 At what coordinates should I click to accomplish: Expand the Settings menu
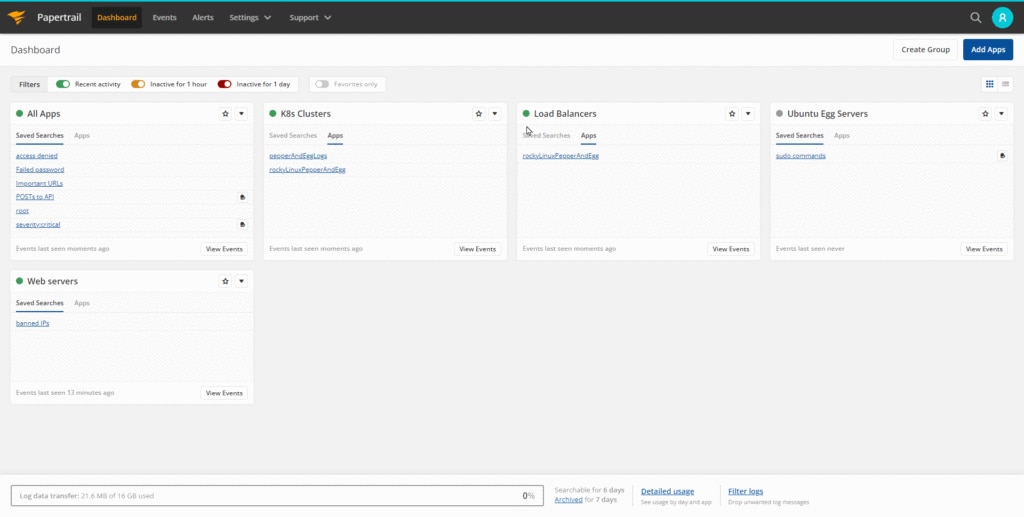coord(250,18)
